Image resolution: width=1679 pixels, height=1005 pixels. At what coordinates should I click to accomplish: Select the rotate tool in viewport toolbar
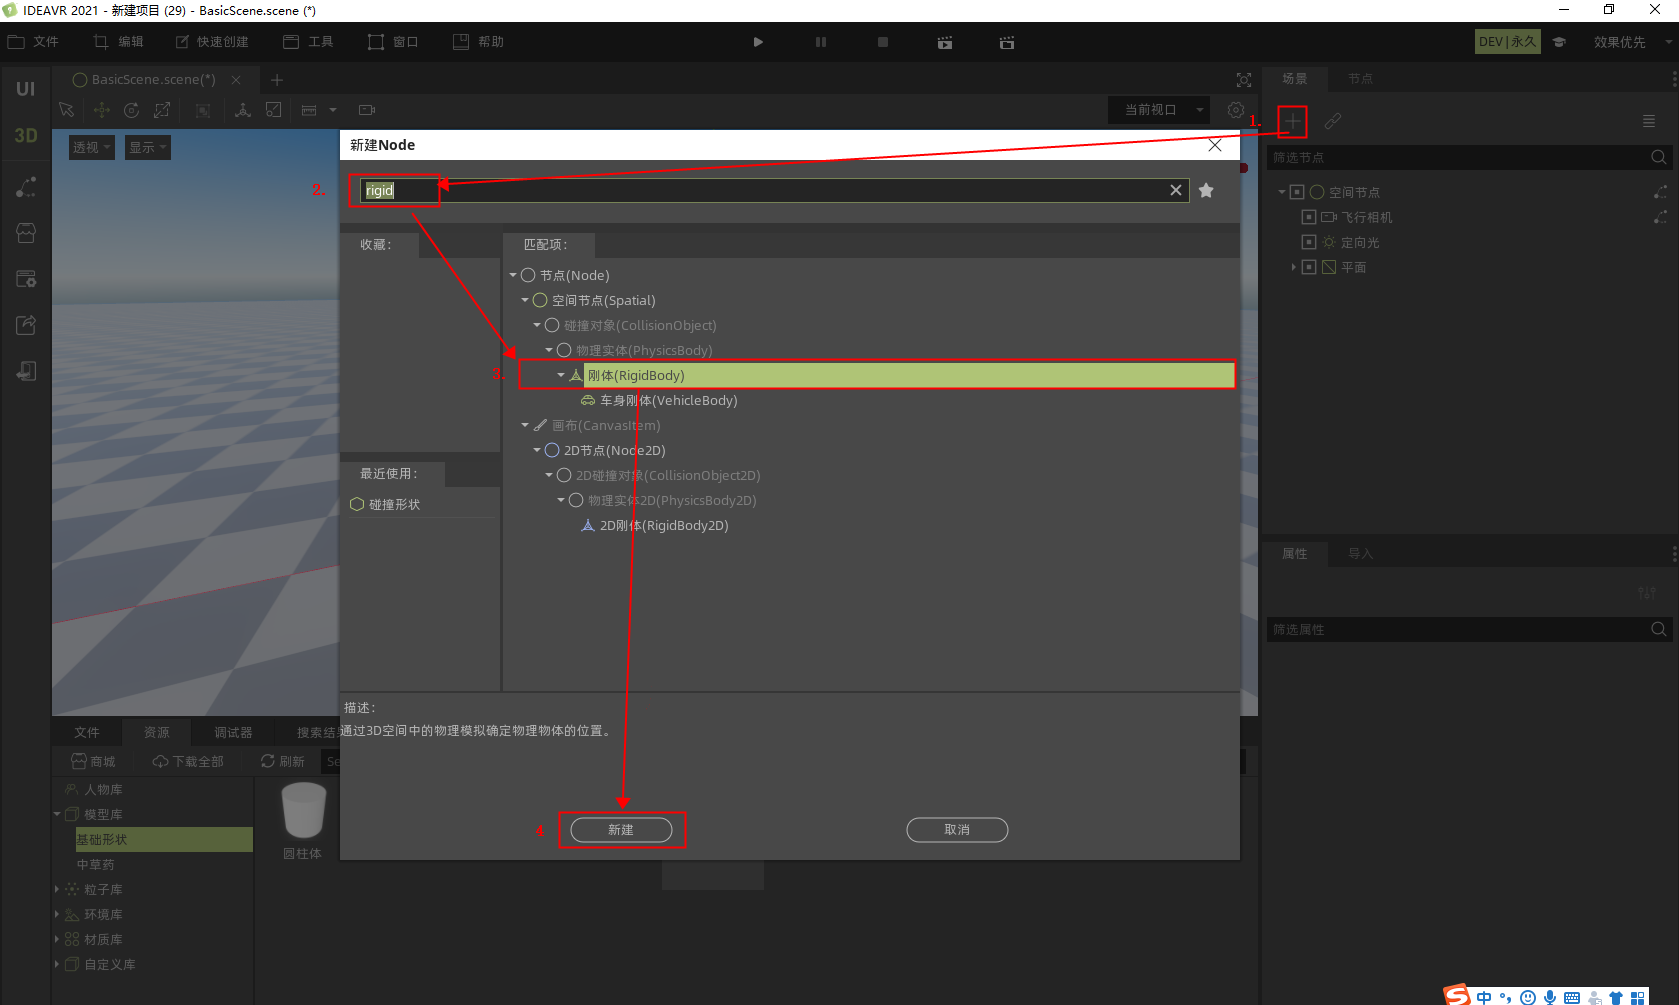pyautogui.click(x=131, y=110)
